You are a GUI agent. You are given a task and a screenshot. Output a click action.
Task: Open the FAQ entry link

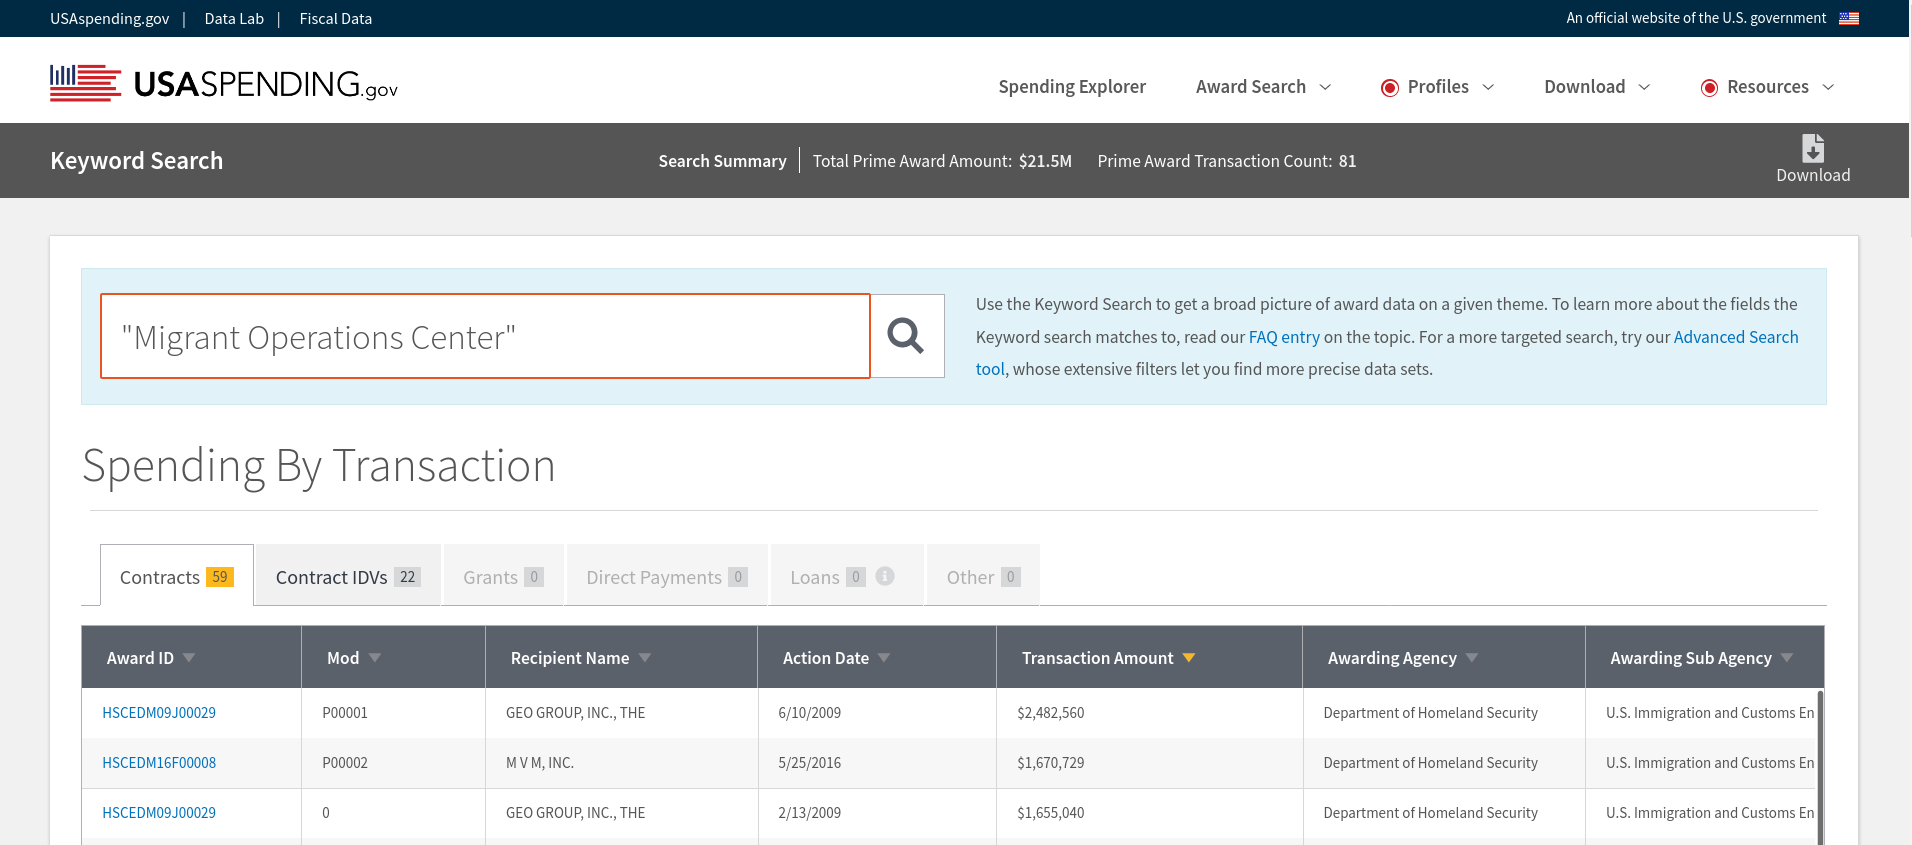pos(1284,337)
